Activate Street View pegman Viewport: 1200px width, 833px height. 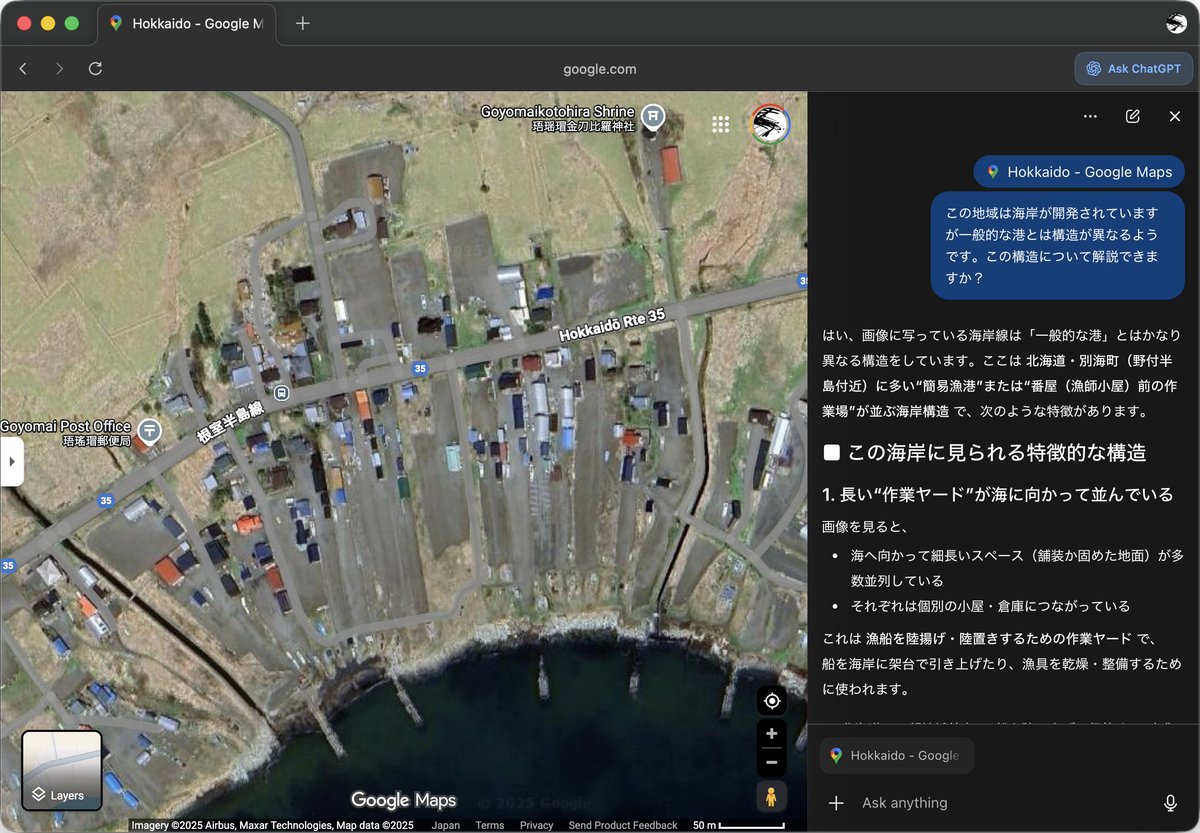click(x=771, y=797)
